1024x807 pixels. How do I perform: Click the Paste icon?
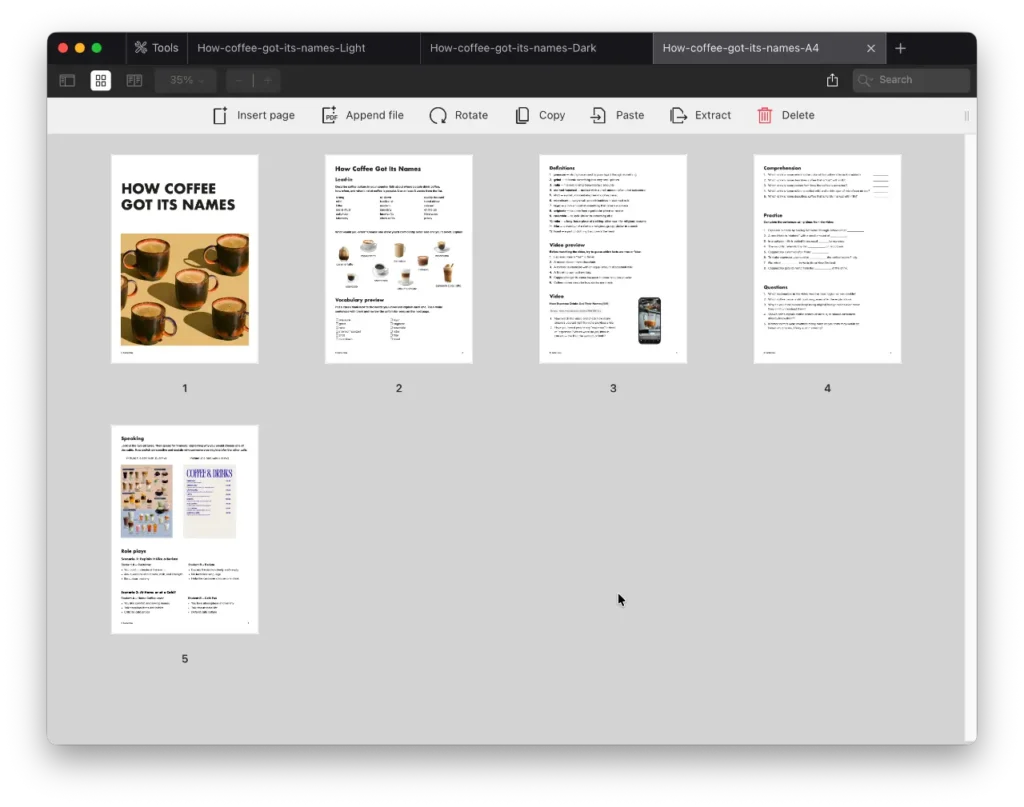tap(598, 115)
